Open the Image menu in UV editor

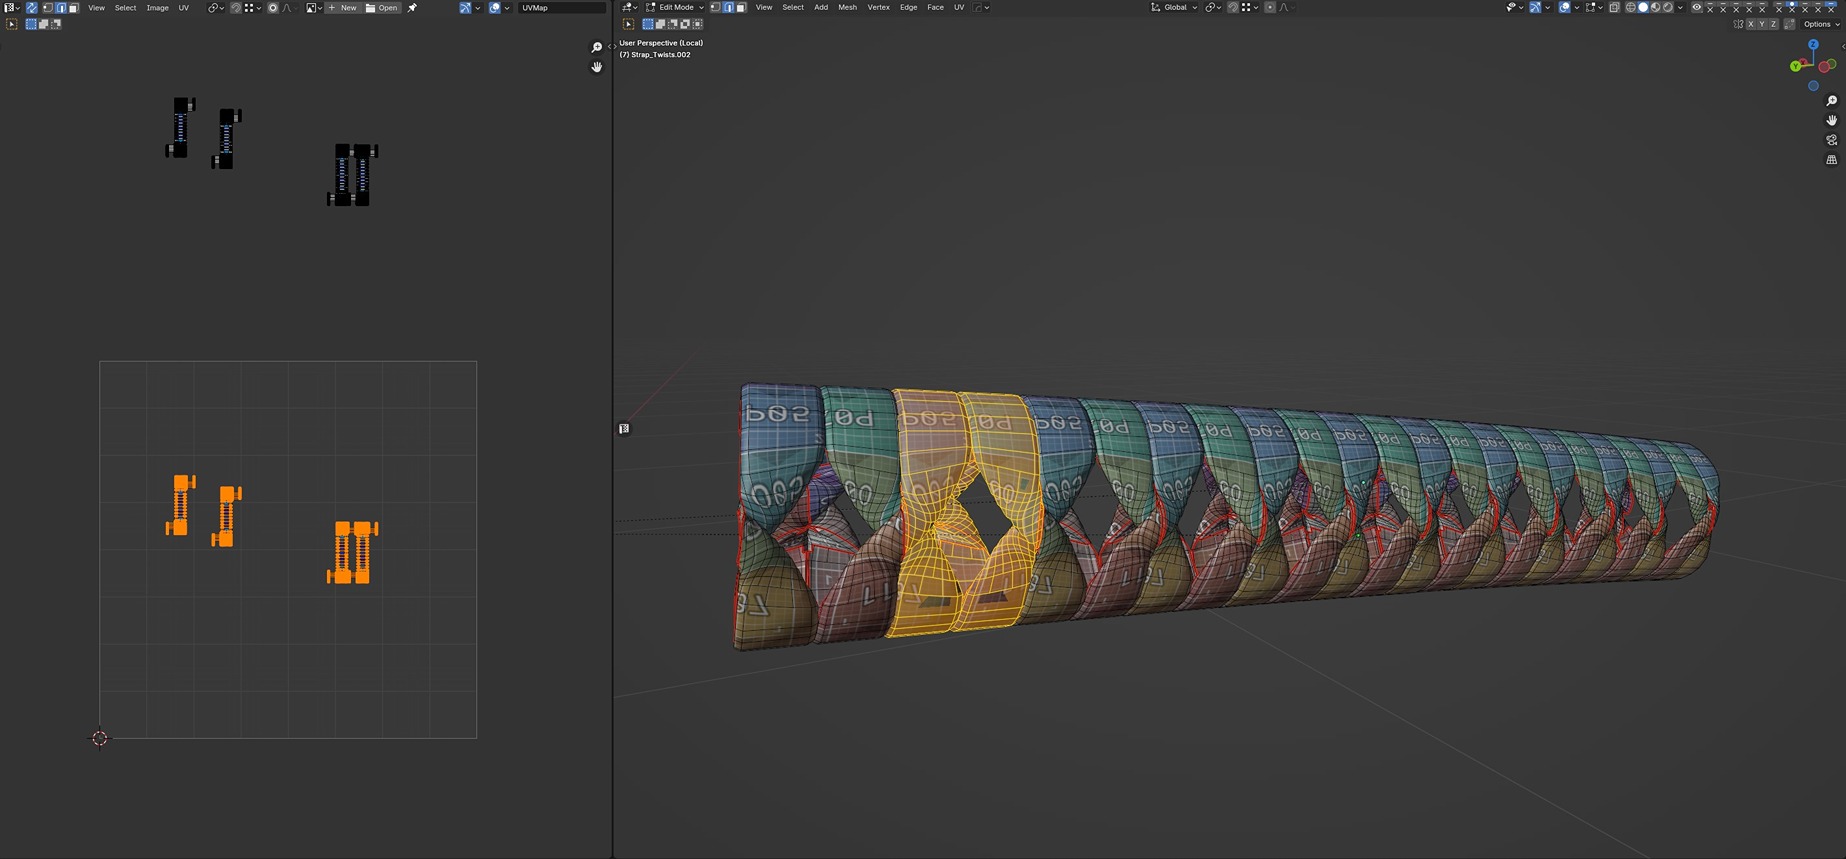[x=157, y=8]
